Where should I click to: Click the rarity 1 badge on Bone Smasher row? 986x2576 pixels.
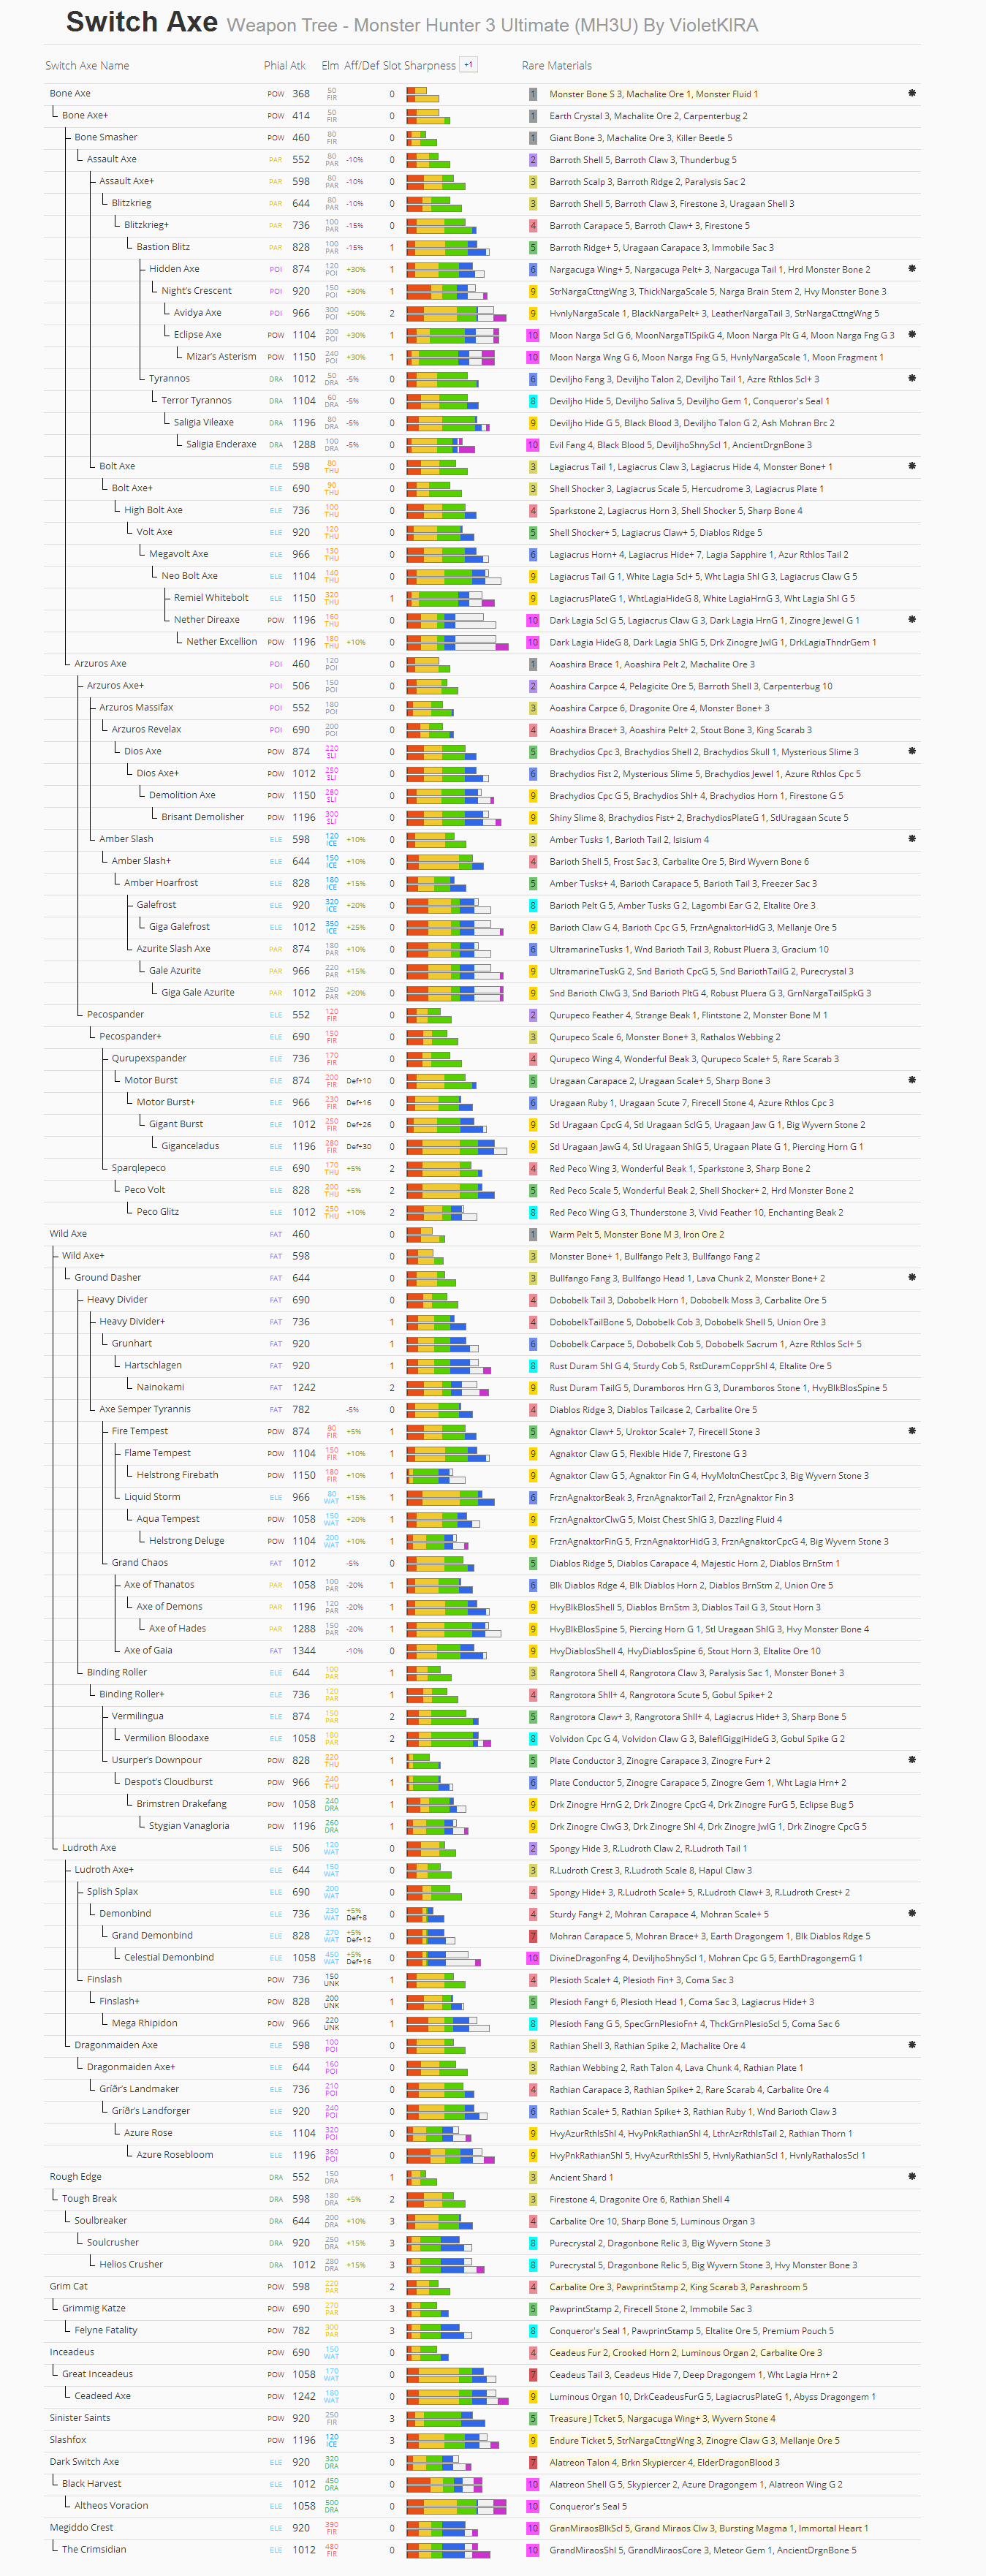coord(533,138)
